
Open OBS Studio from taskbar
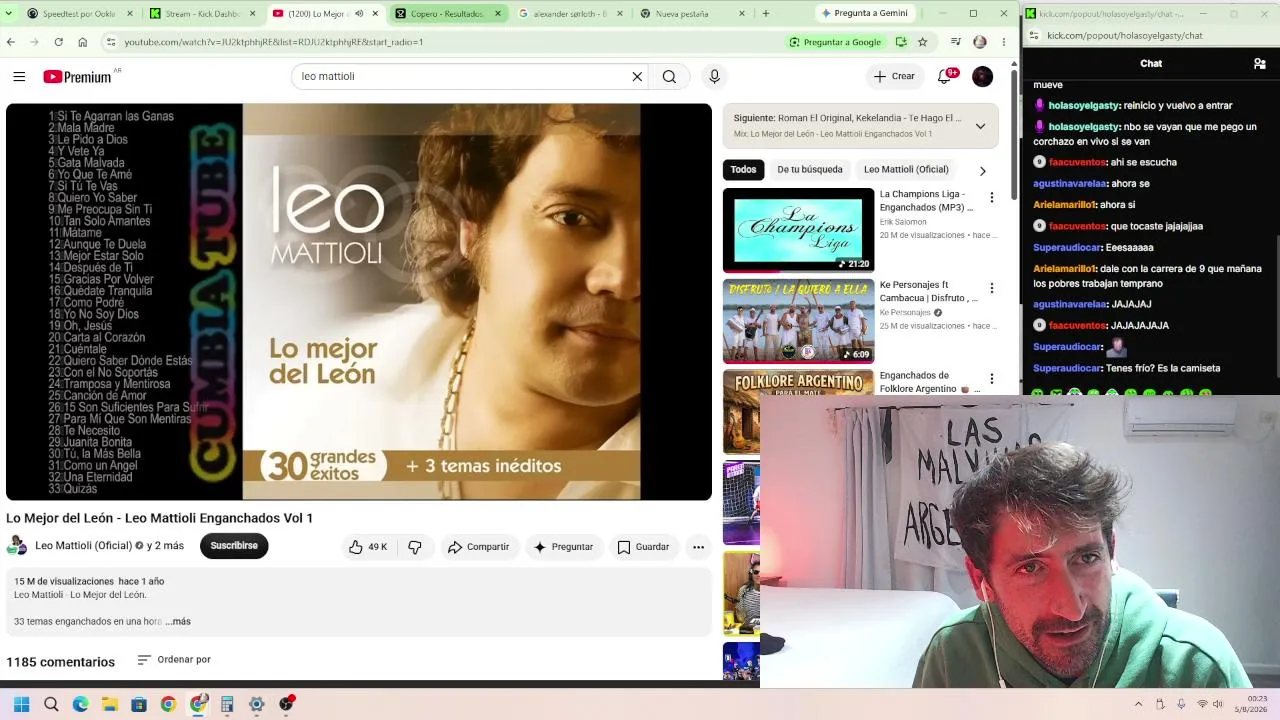[286, 704]
